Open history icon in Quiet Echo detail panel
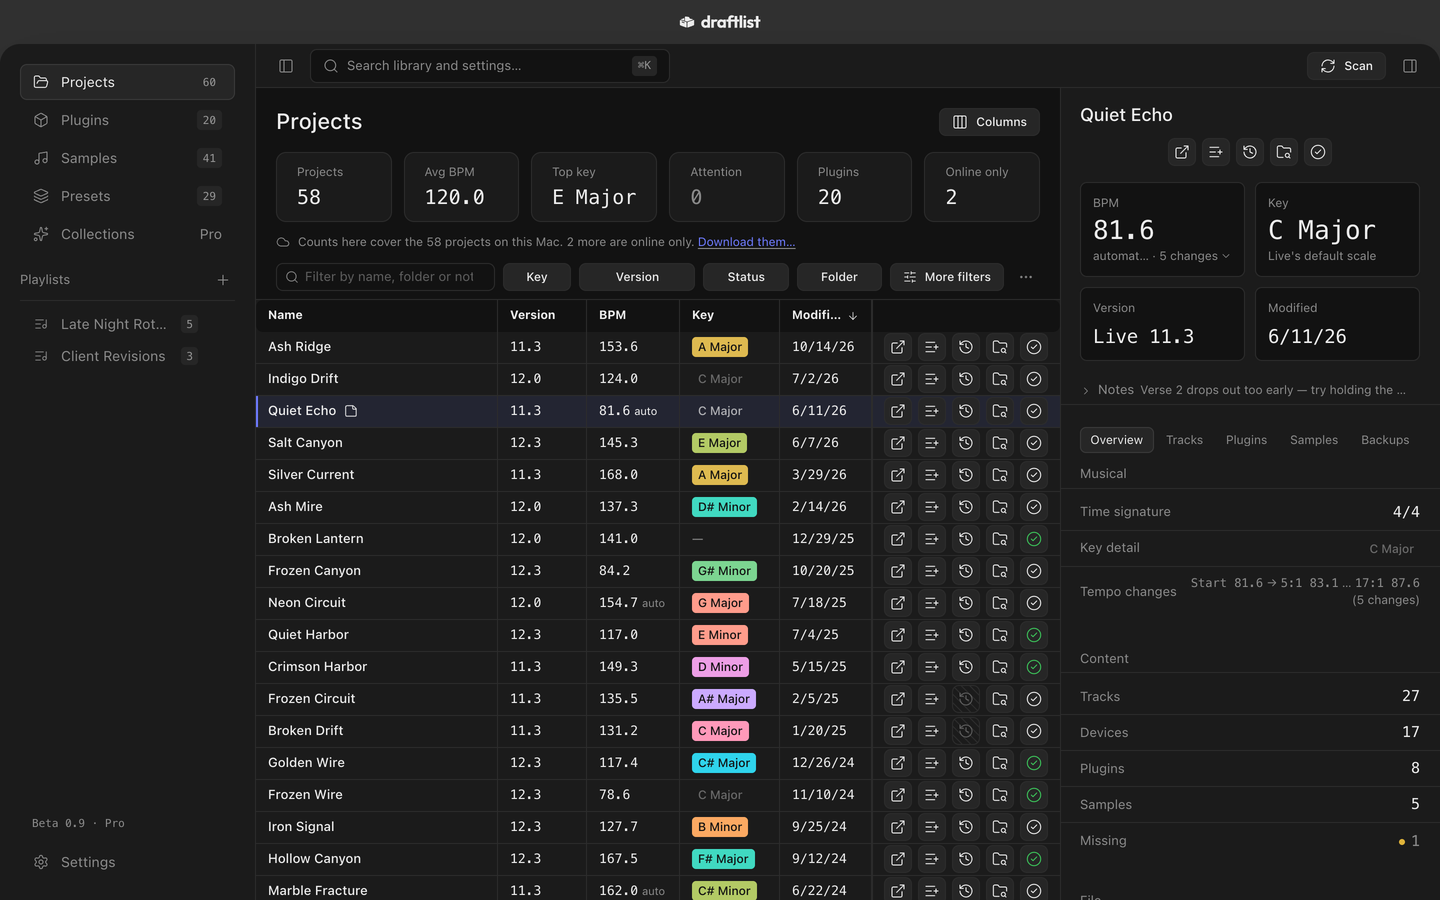This screenshot has height=900, width=1440. point(1250,152)
